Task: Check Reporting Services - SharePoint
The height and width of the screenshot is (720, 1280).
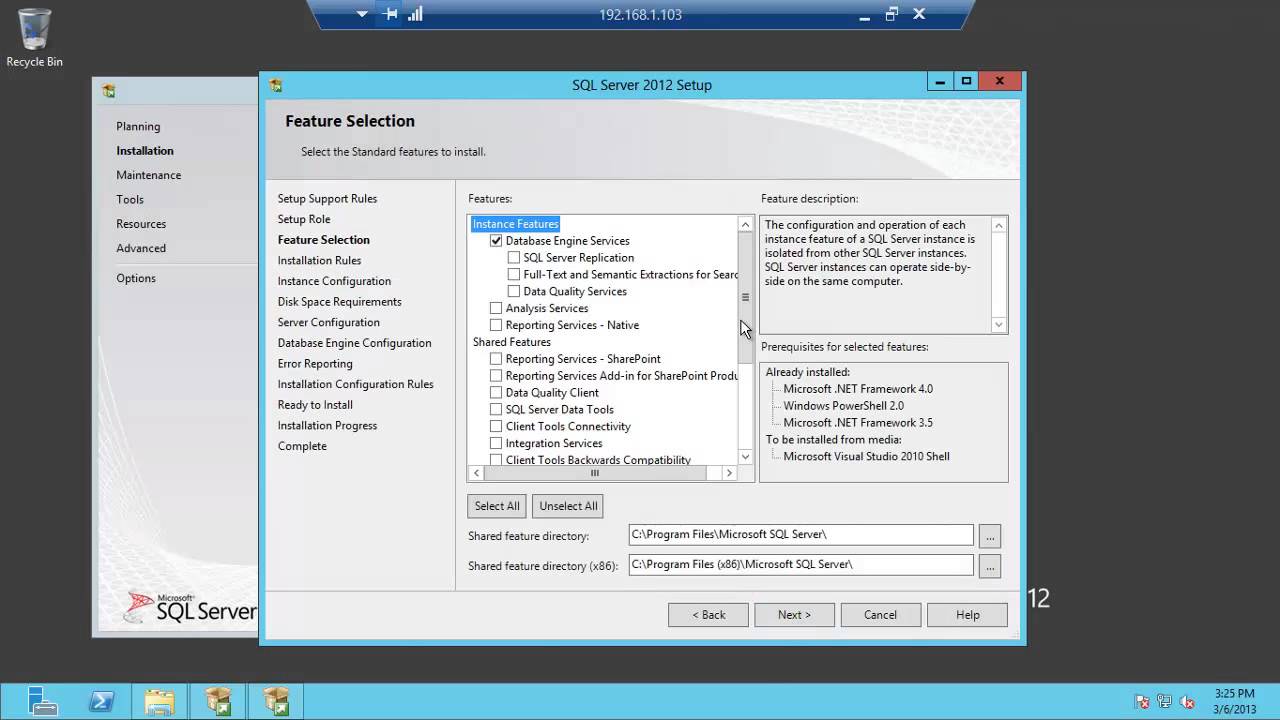Action: tap(496, 359)
